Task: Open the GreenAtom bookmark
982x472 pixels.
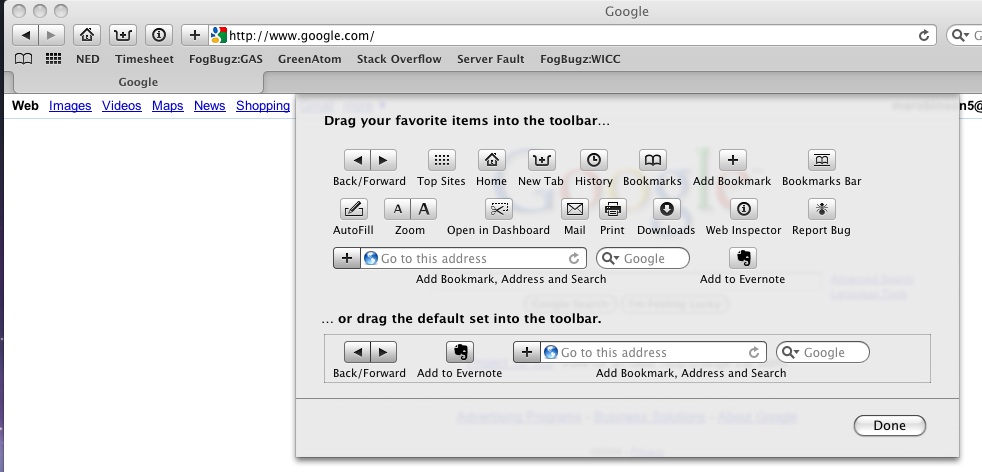Action: (x=309, y=59)
